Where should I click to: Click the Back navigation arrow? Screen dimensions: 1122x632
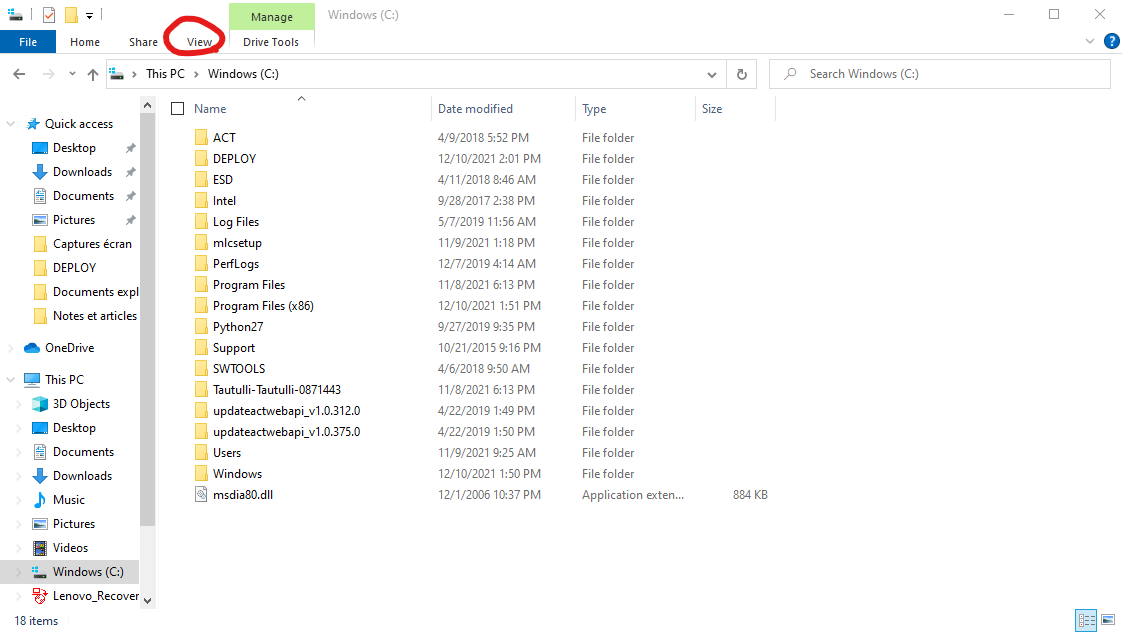pyautogui.click(x=19, y=74)
